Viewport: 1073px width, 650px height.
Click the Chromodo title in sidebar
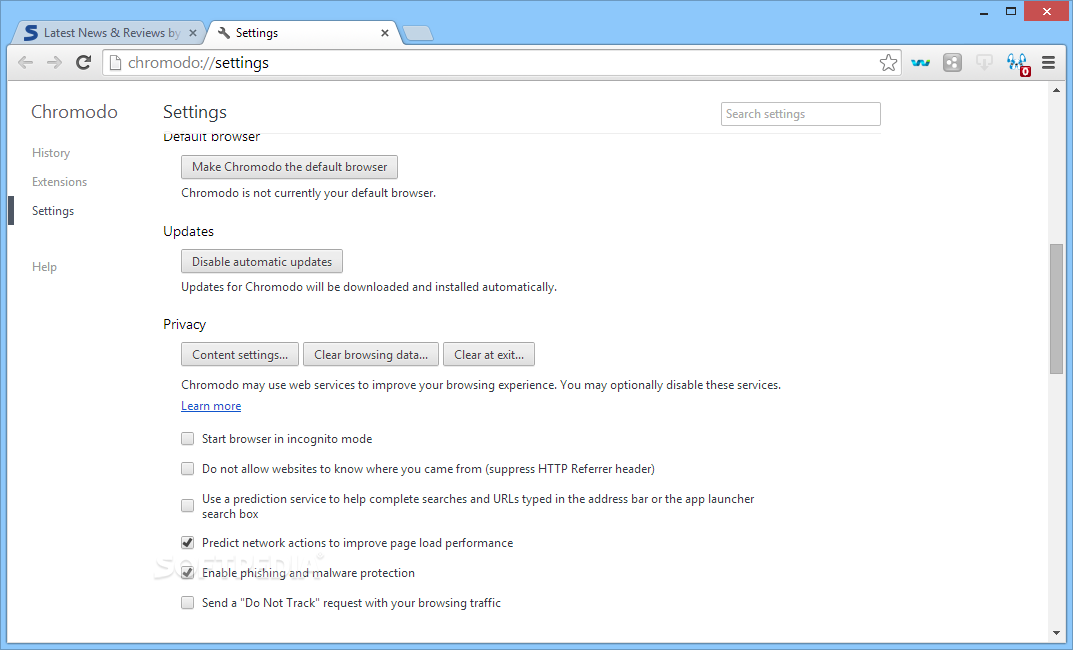74,112
